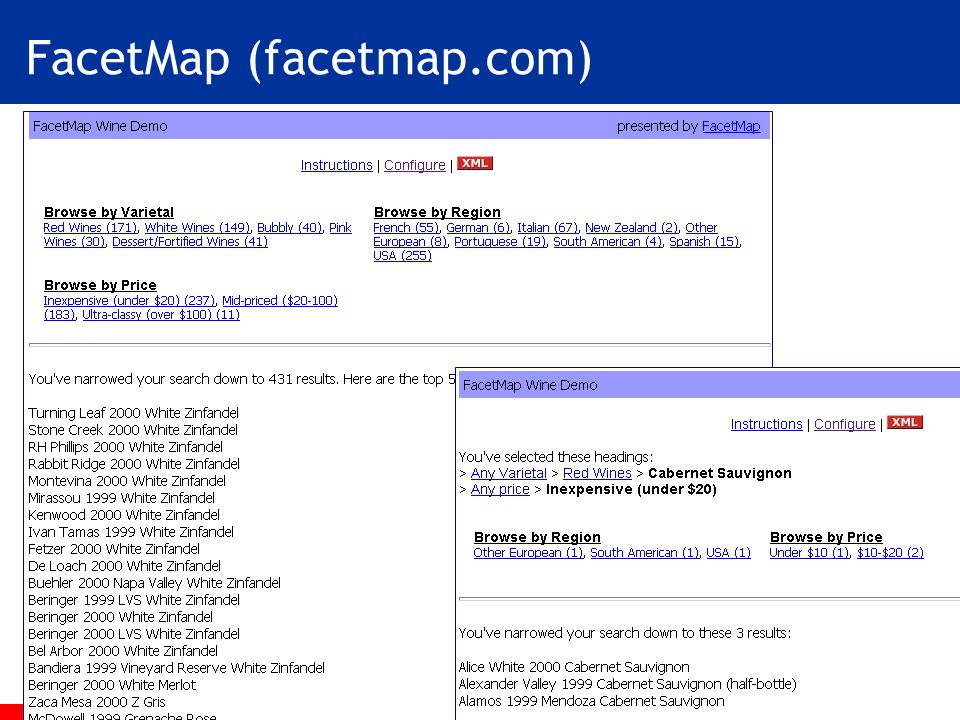Click Bandiera 1999 Vineyard Reserve White Zinfandel
Image resolution: width=960 pixels, height=720 pixels.
coord(176,668)
